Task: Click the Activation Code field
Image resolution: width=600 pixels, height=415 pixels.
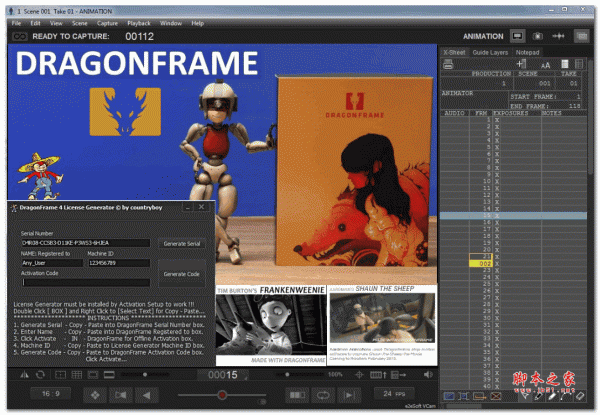Action: coord(86,283)
